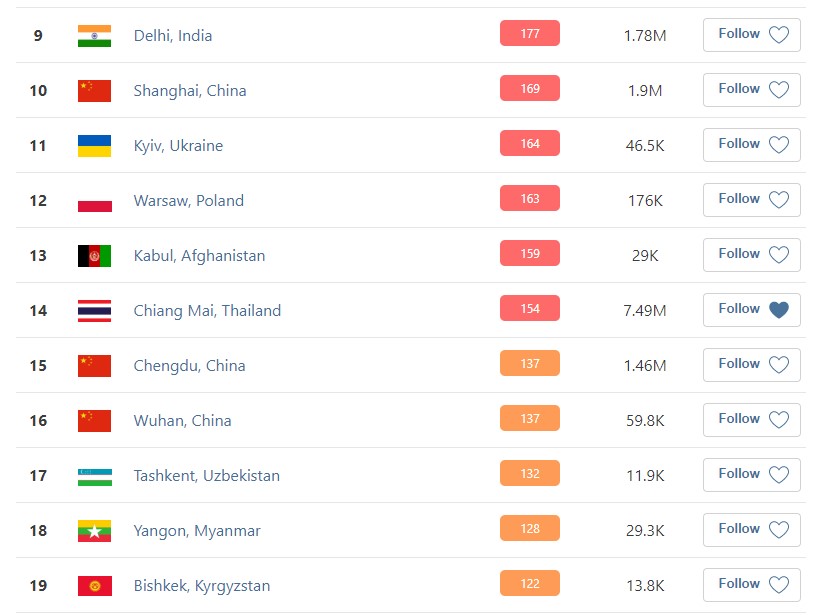The height and width of the screenshot is (615, 815).
Task: Click the Myanmar flag icon beside Yangon
Action: [x=94, y=531]
